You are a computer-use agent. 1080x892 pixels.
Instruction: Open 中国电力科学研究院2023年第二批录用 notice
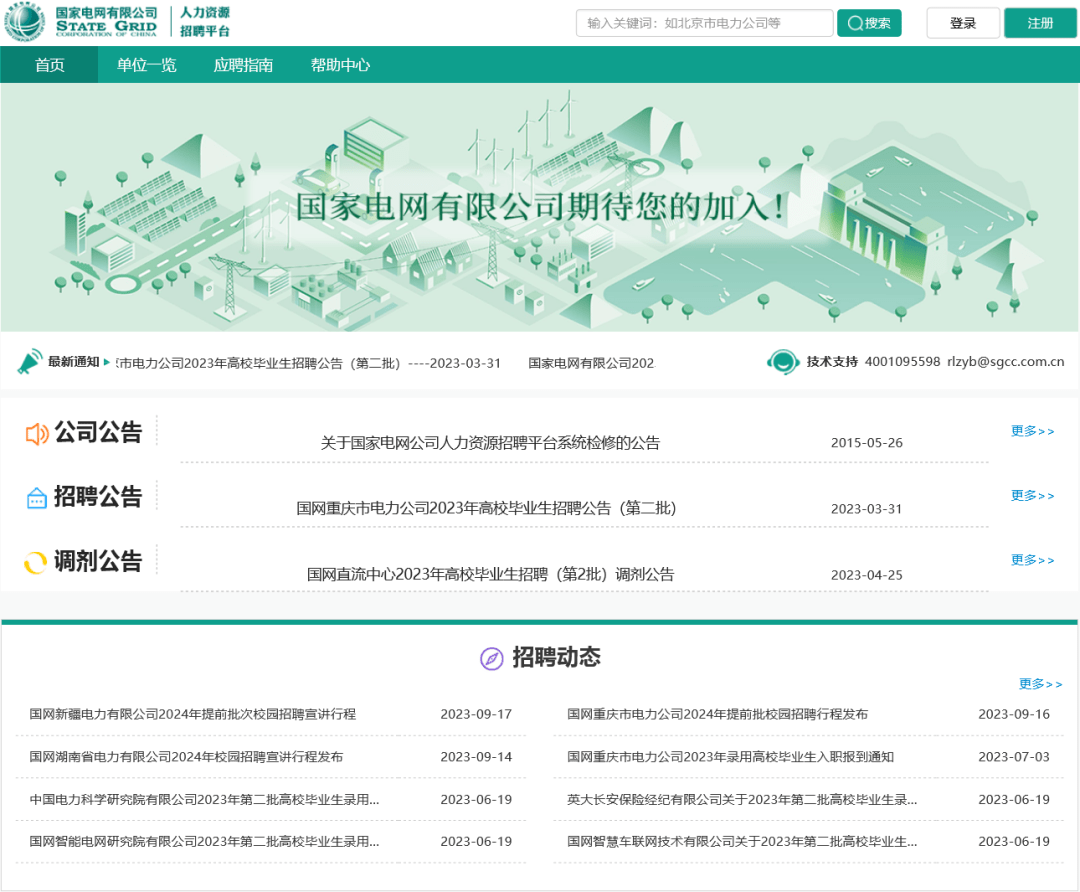coord(204,800)
